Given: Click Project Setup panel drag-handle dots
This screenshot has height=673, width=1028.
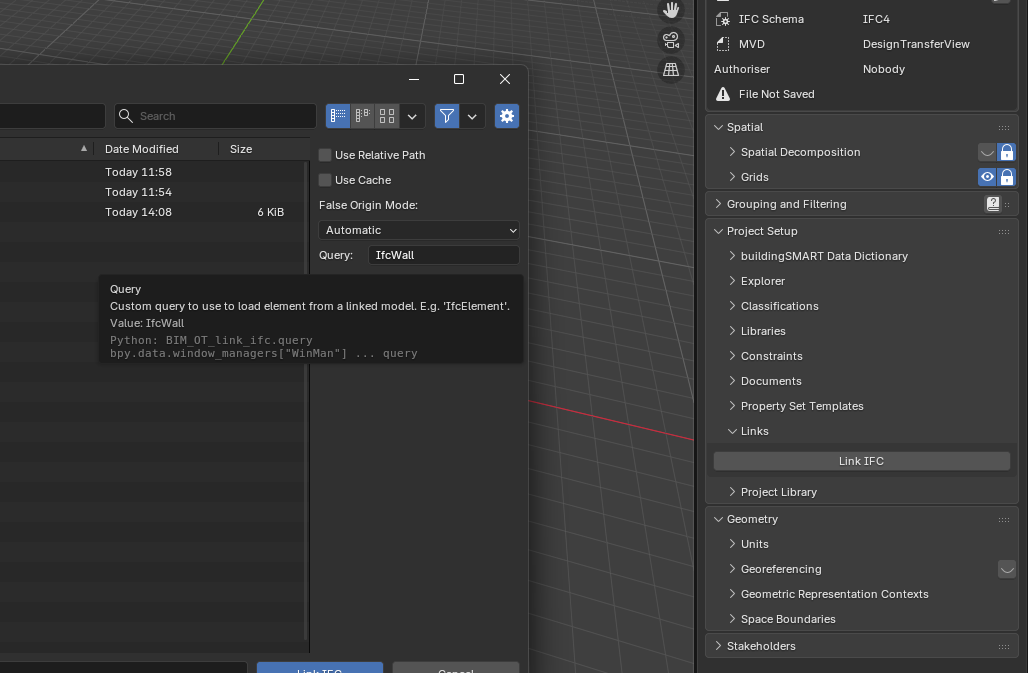Looking at the screenshot, I should click(1004, 231).
